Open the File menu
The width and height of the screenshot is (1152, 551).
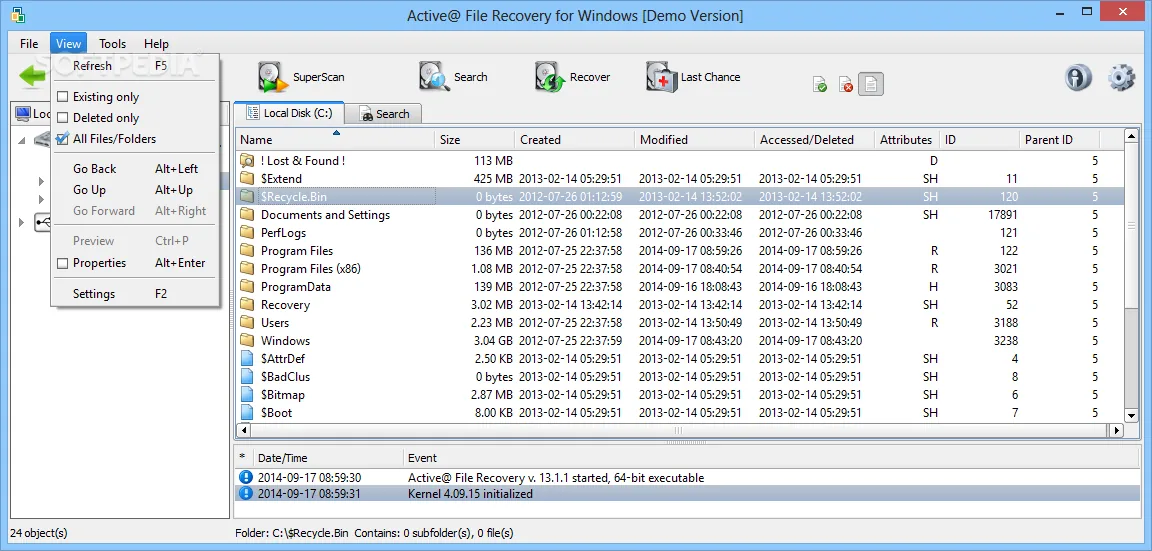29,43
